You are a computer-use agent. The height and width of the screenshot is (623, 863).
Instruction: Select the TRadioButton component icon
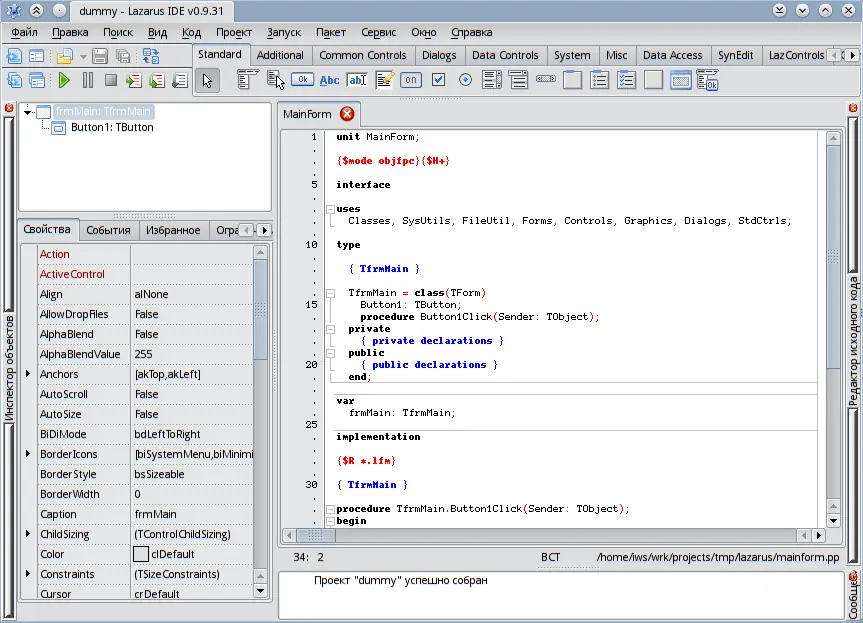[x=465, y=80]
